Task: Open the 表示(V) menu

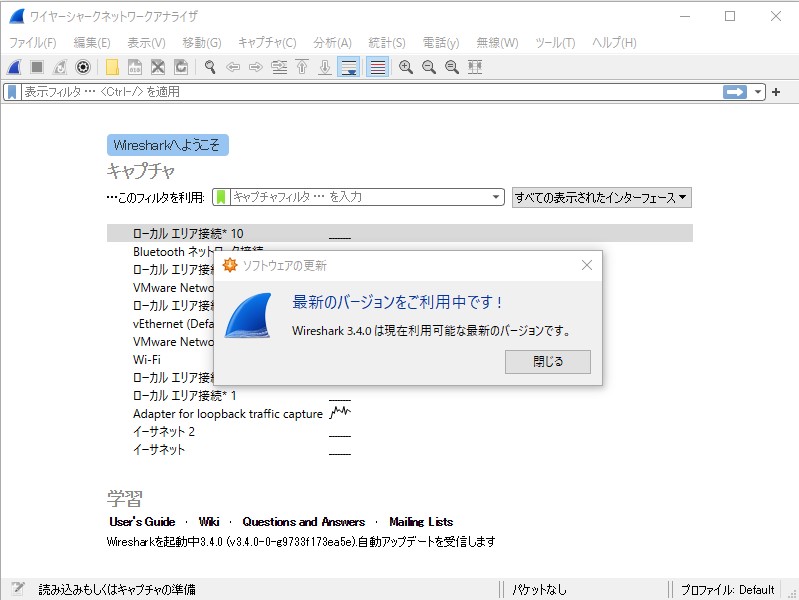Action: point(146,43)
